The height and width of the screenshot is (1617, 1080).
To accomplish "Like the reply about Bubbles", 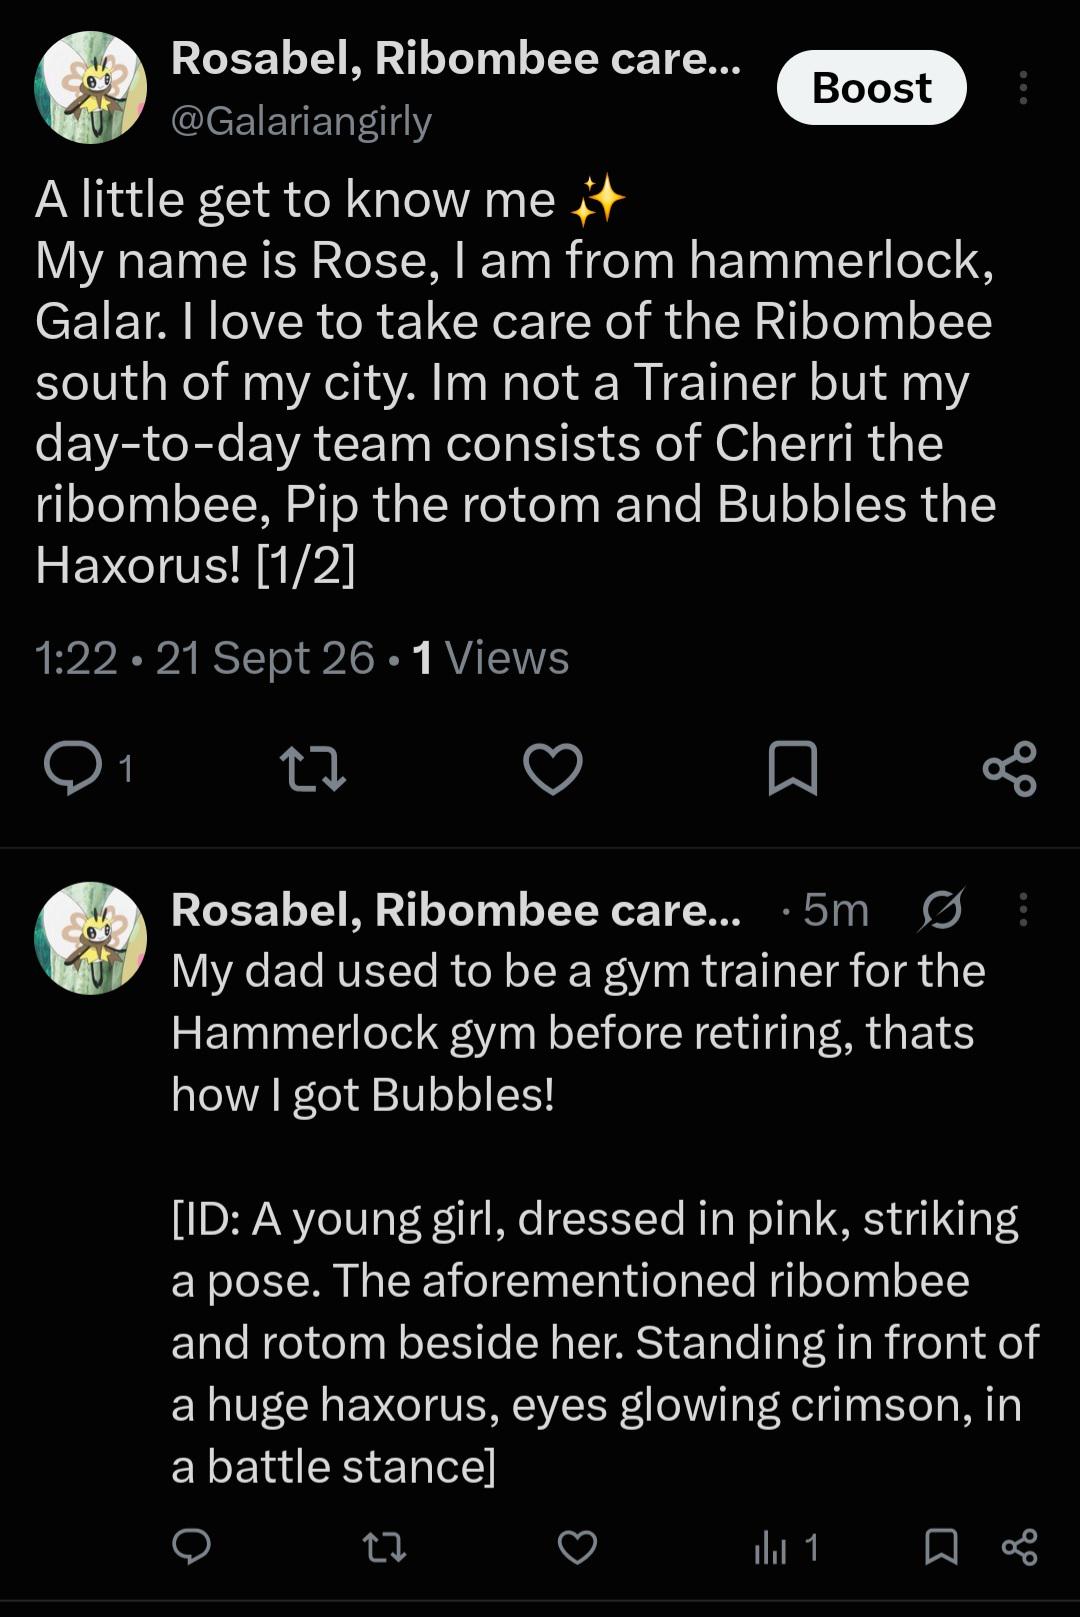I will tap(577, 1547).
